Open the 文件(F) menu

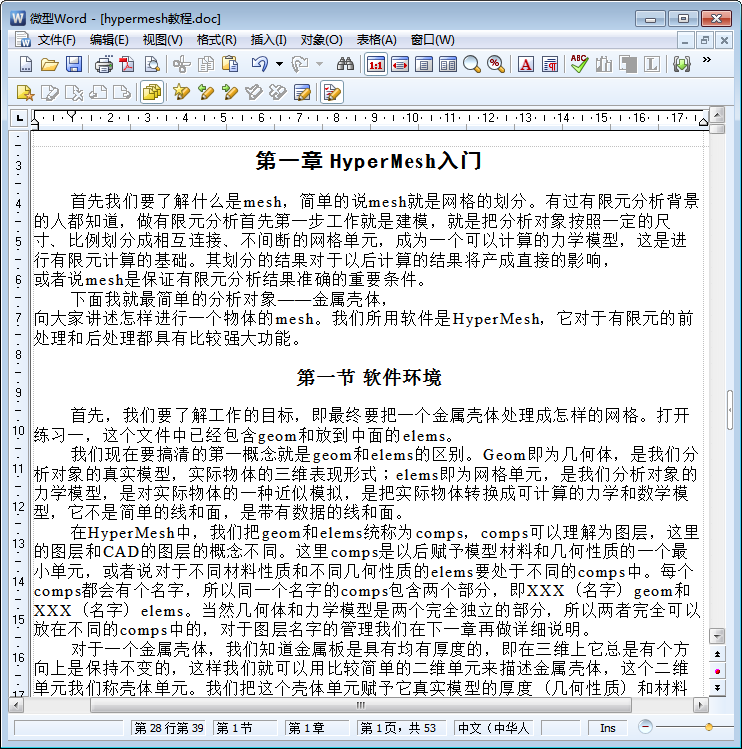pos(57,40)
